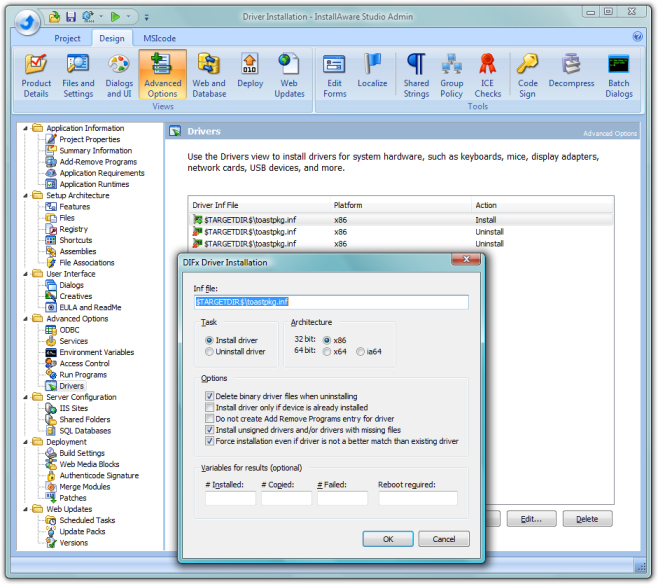Open Services in the tree
Viewport: 658px width, 584px height.
point(73,341)
